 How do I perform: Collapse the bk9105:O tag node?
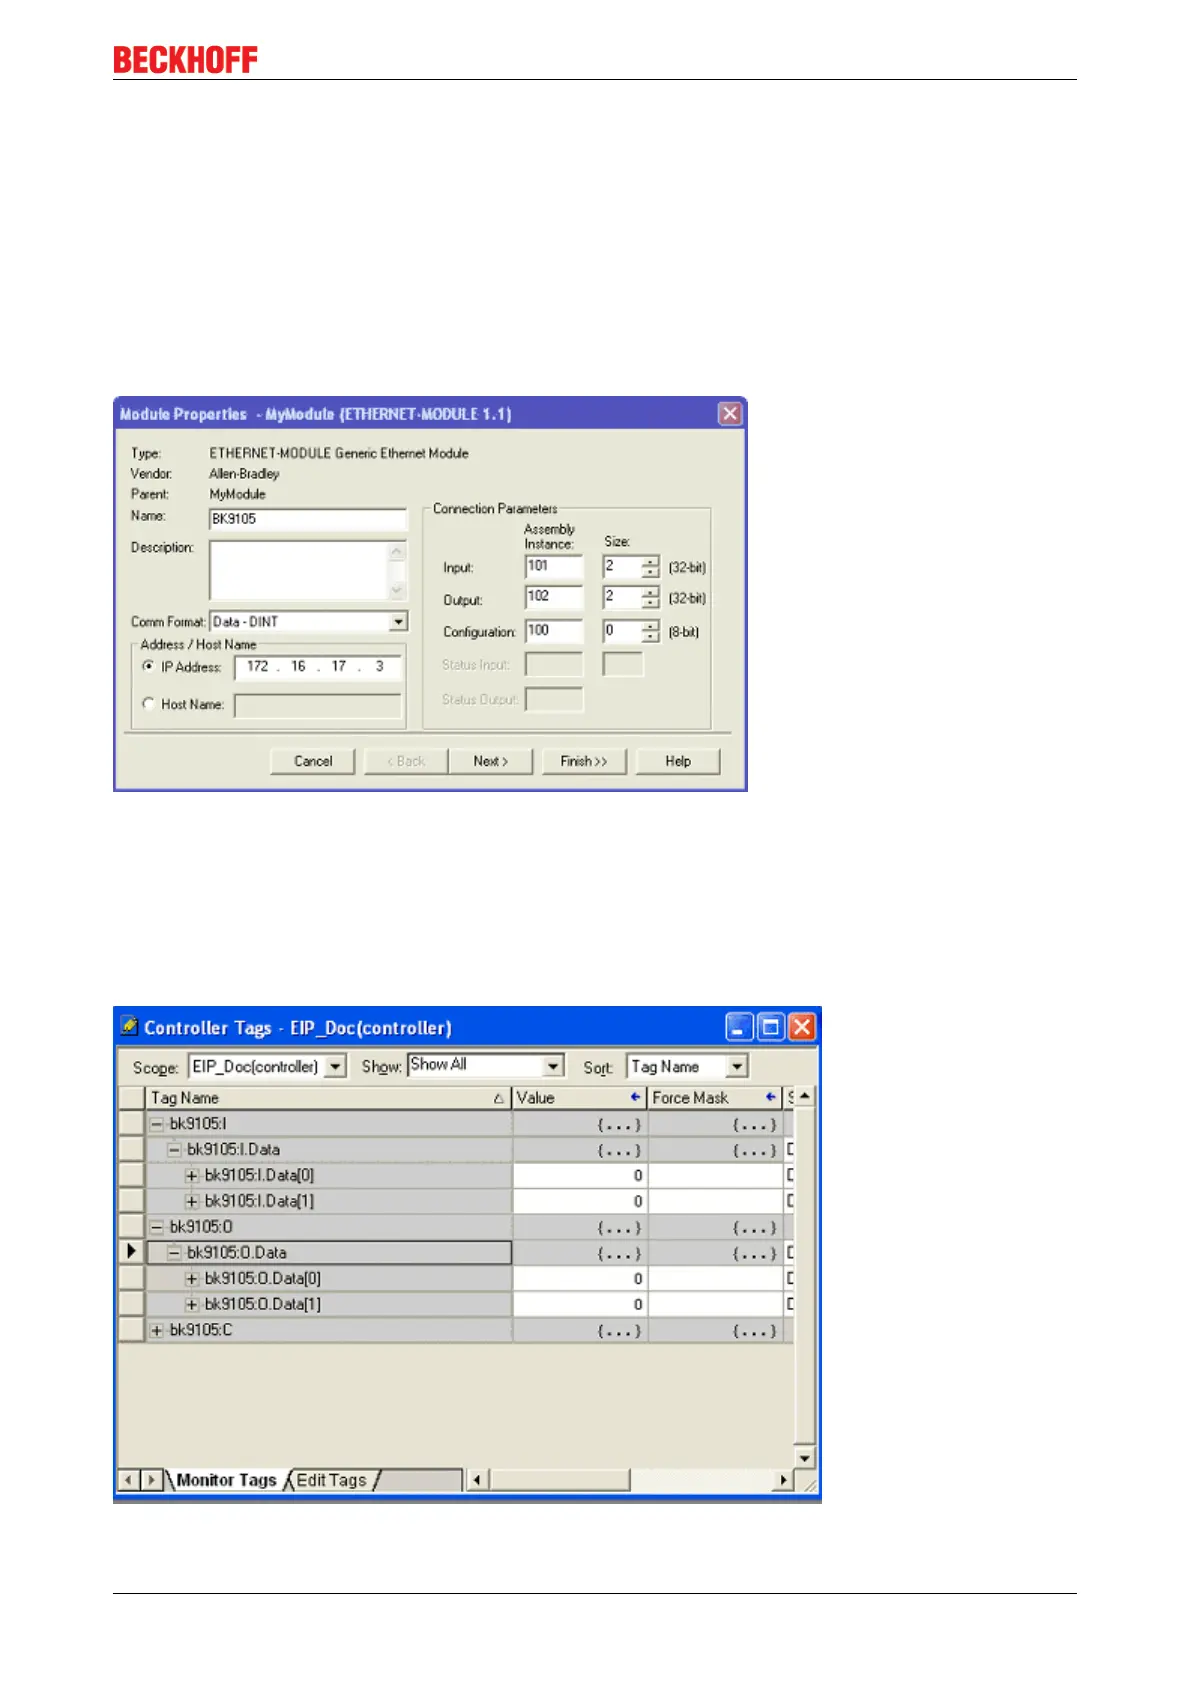pyautogui.click(x=156, y=1227)
